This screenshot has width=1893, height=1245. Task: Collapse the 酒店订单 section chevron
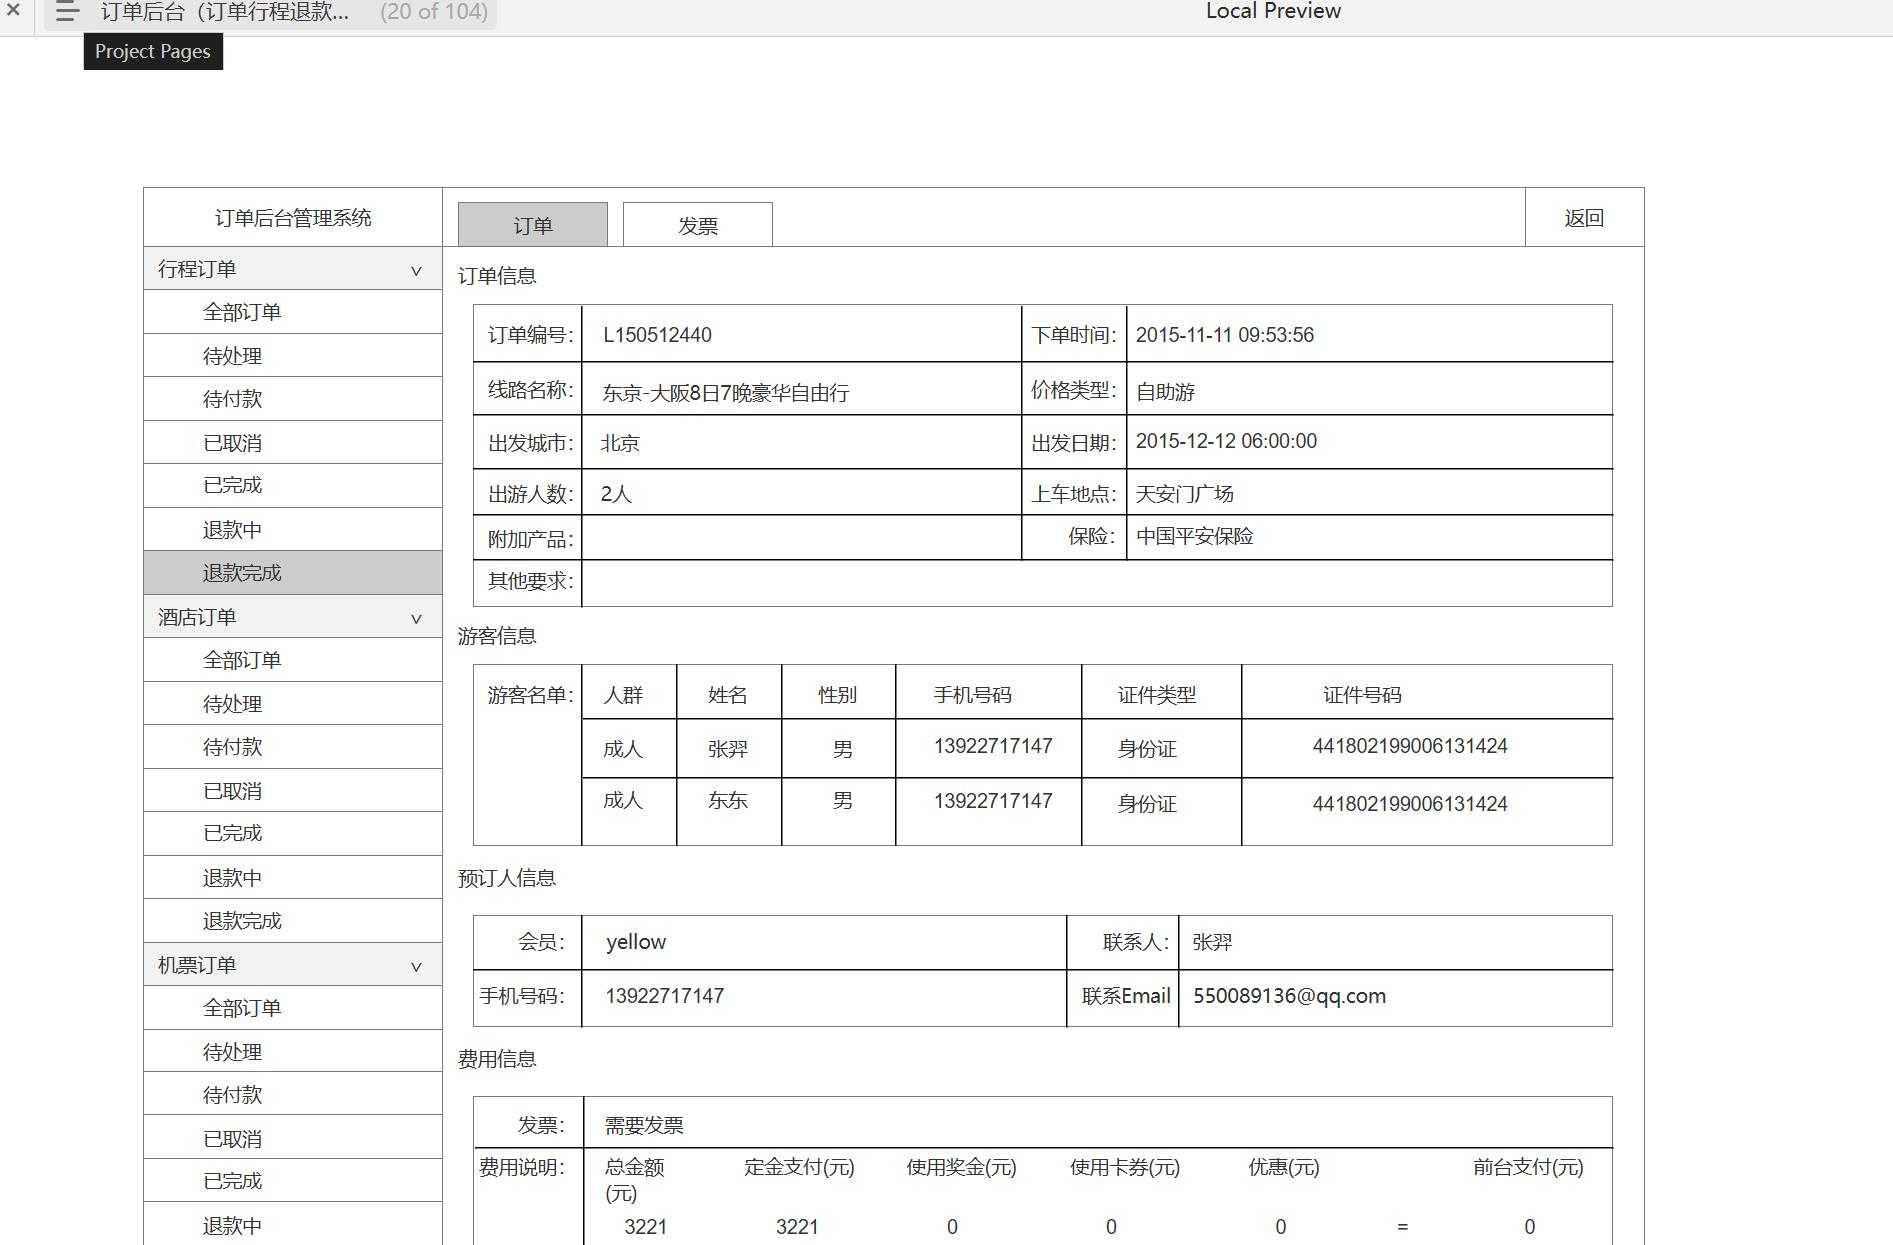(x=416, y=618)
